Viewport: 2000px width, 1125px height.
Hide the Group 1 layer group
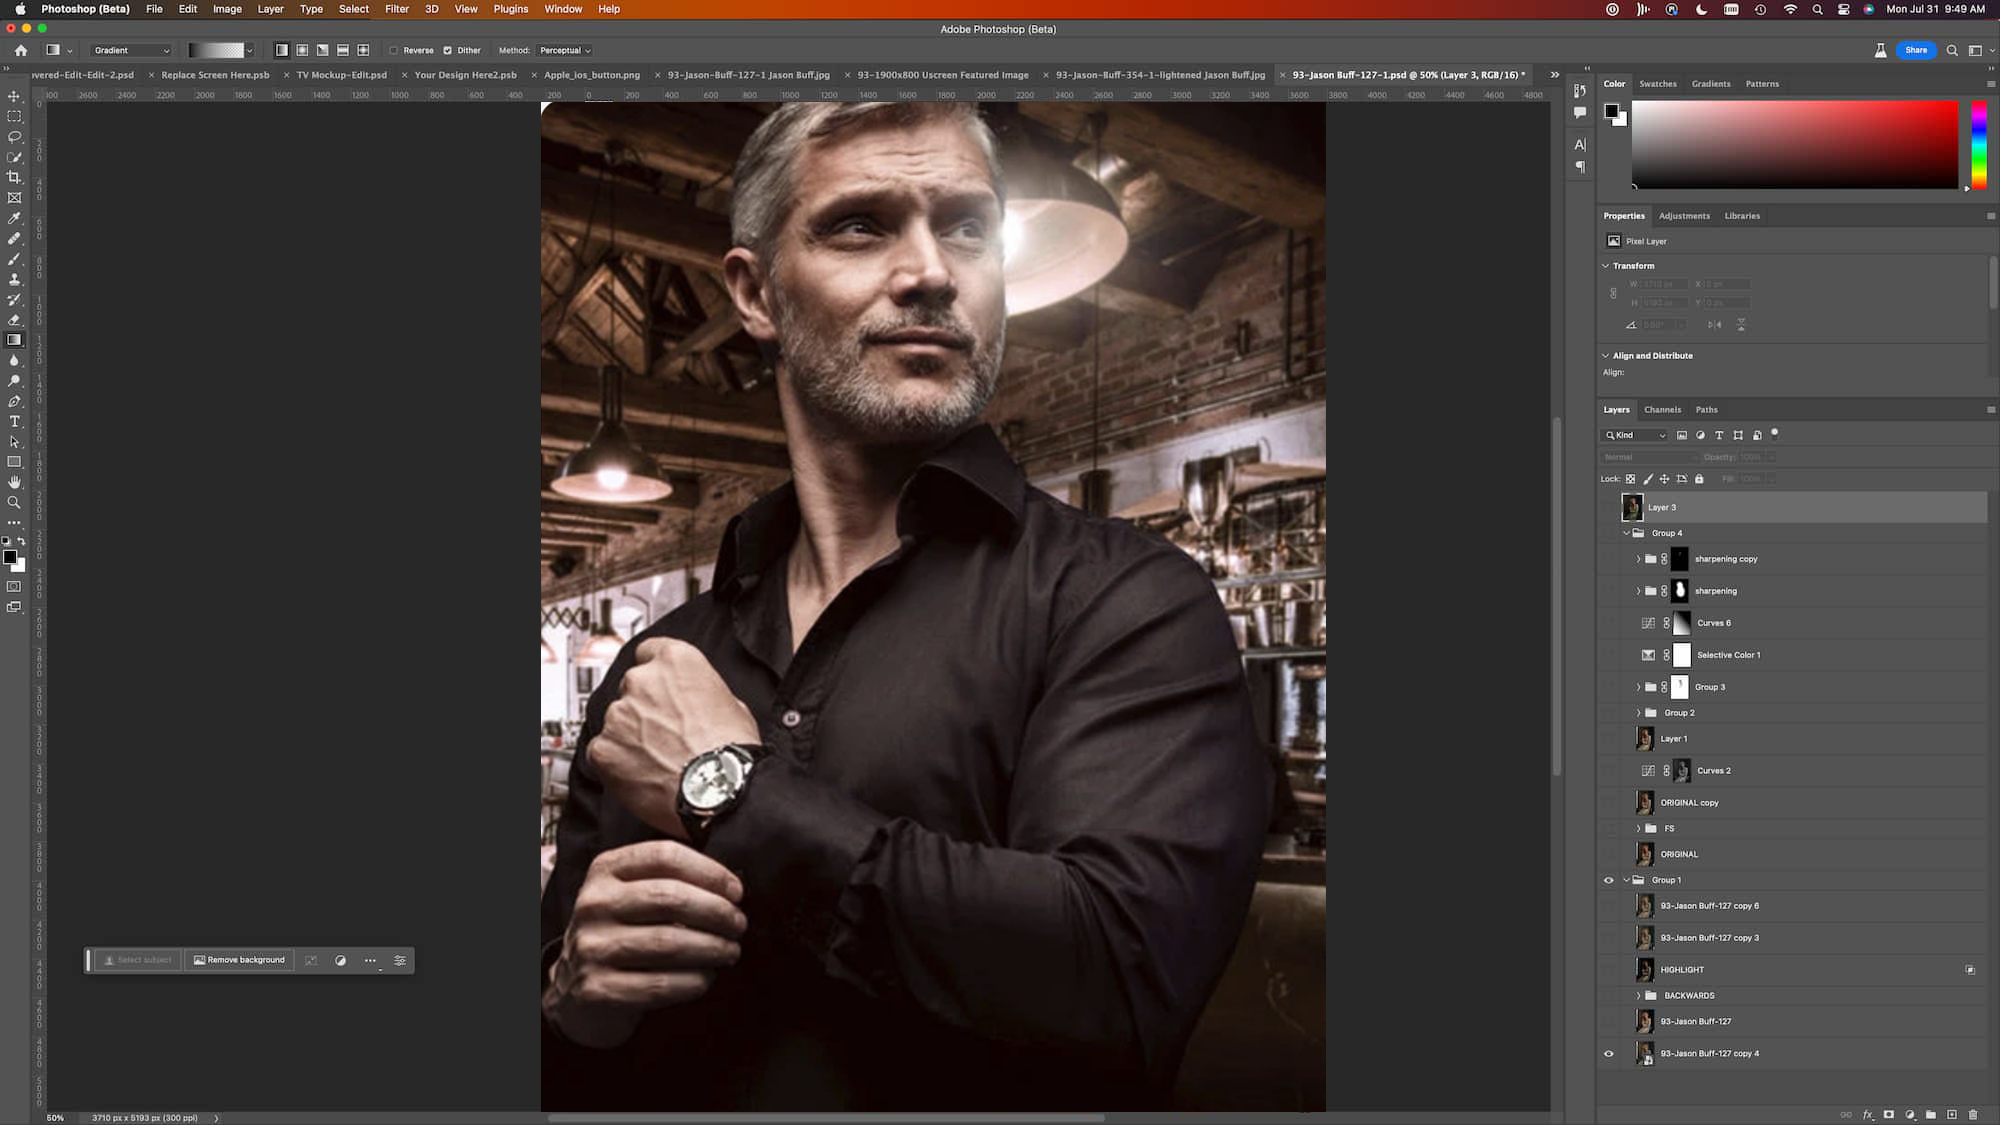(1608, 880)
